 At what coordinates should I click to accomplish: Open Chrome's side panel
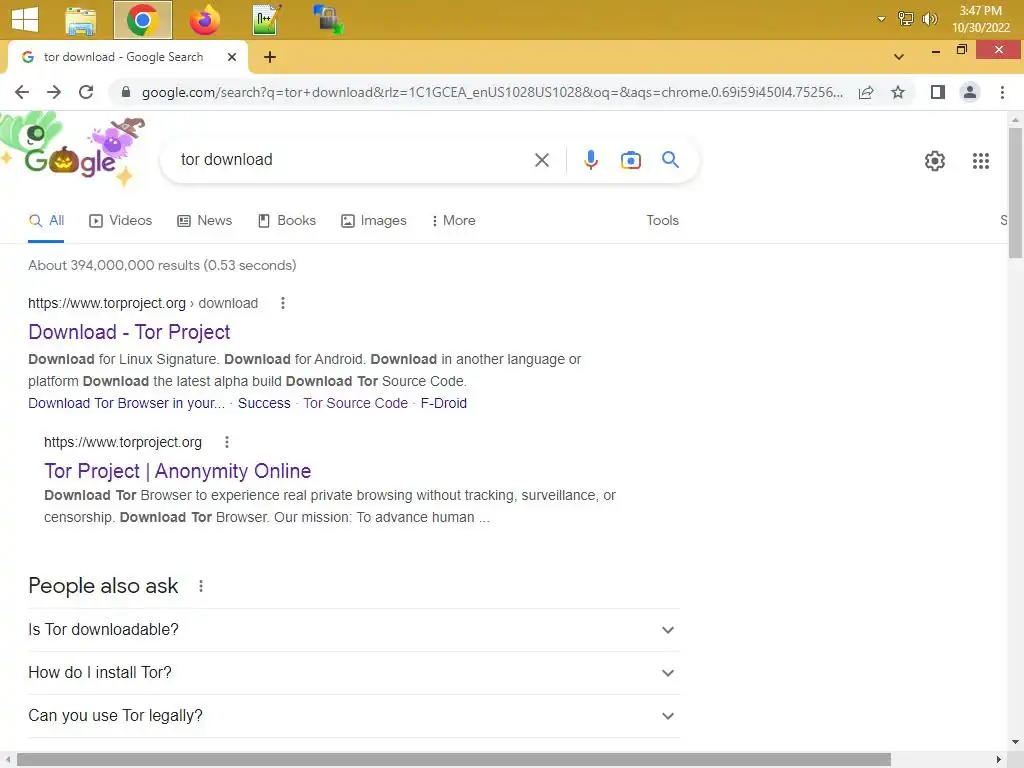(938, 92)
